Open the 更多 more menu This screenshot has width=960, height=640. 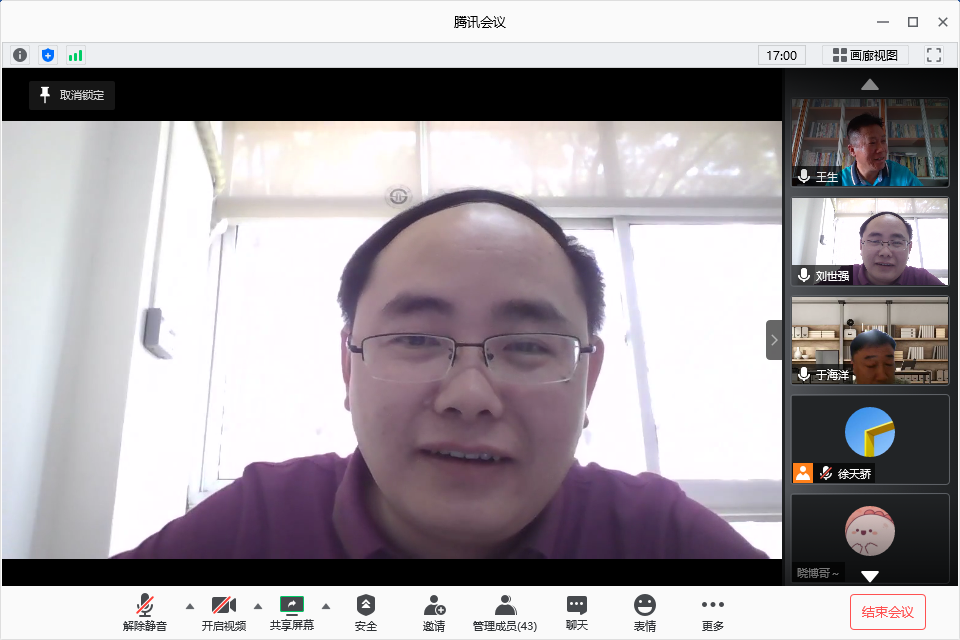click(x=713, y=612)
